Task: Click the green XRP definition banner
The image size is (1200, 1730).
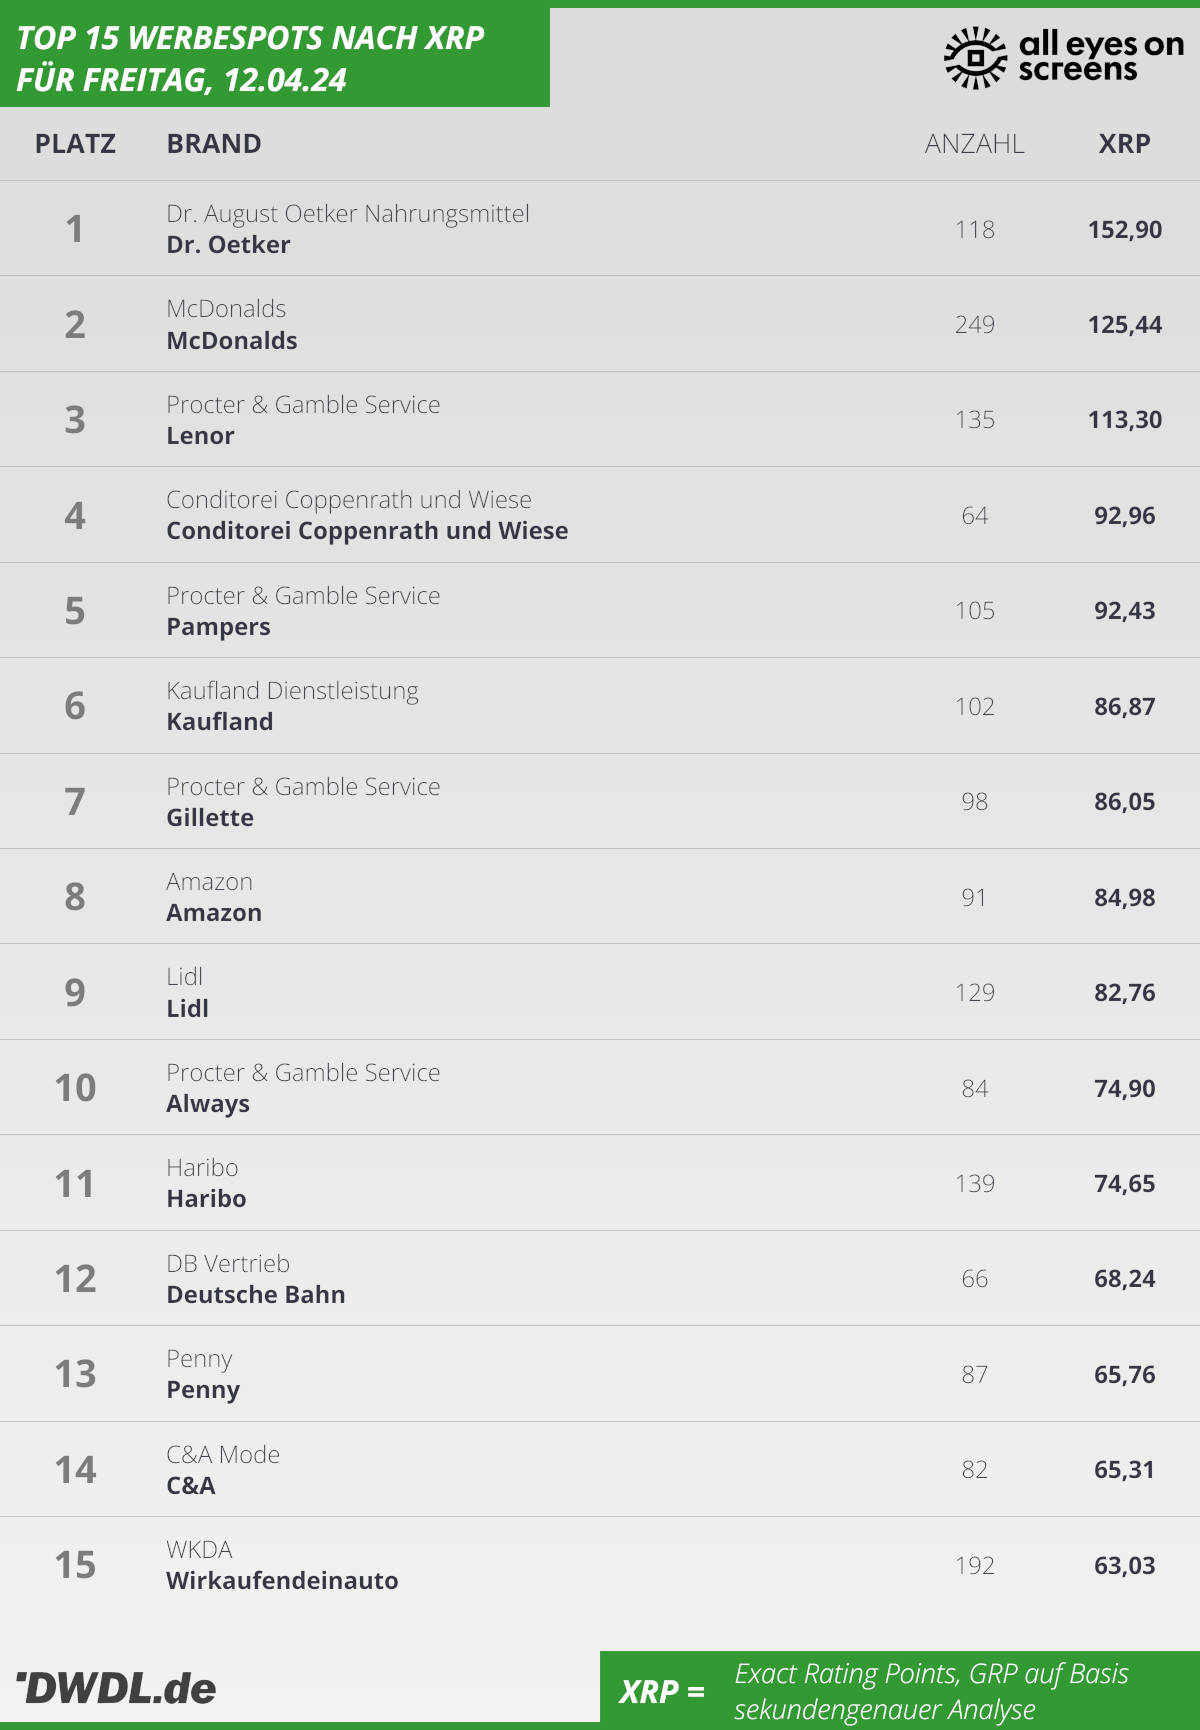Action: (900, 1690)
